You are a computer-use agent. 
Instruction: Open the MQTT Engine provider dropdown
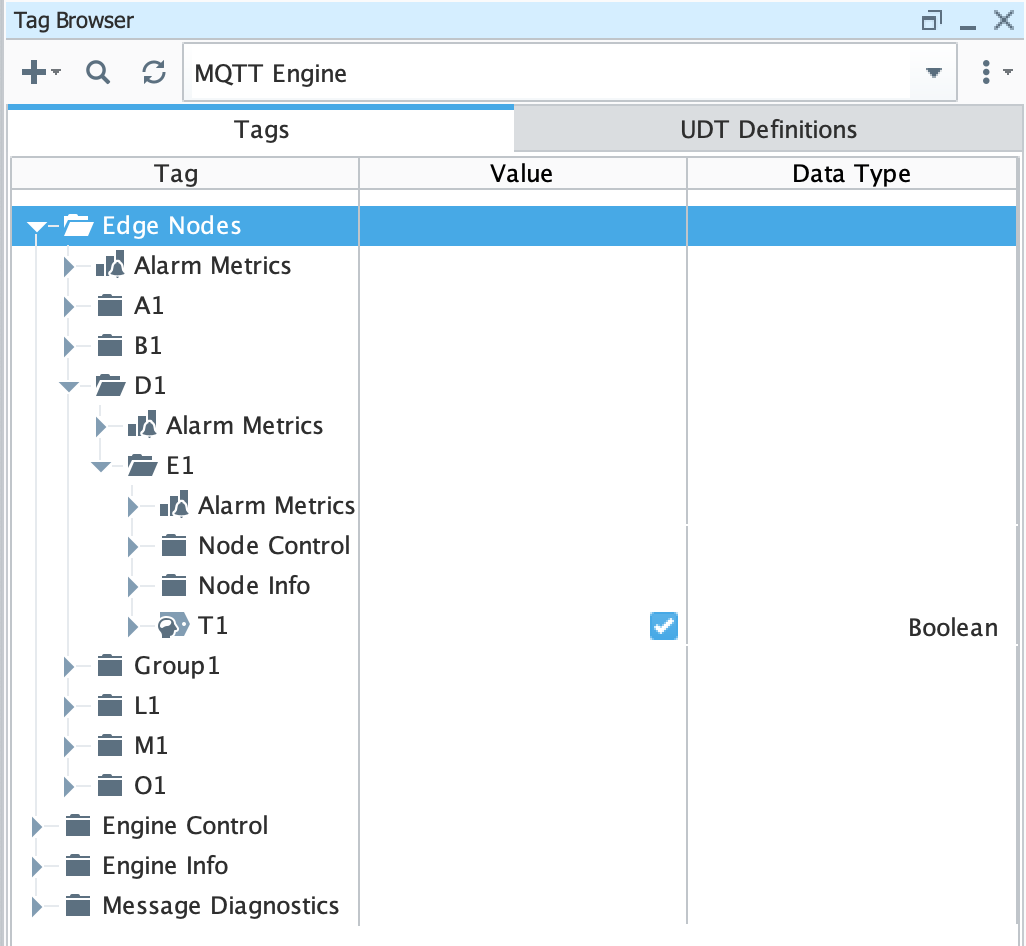pyautogui.click(x=933, y=73)
